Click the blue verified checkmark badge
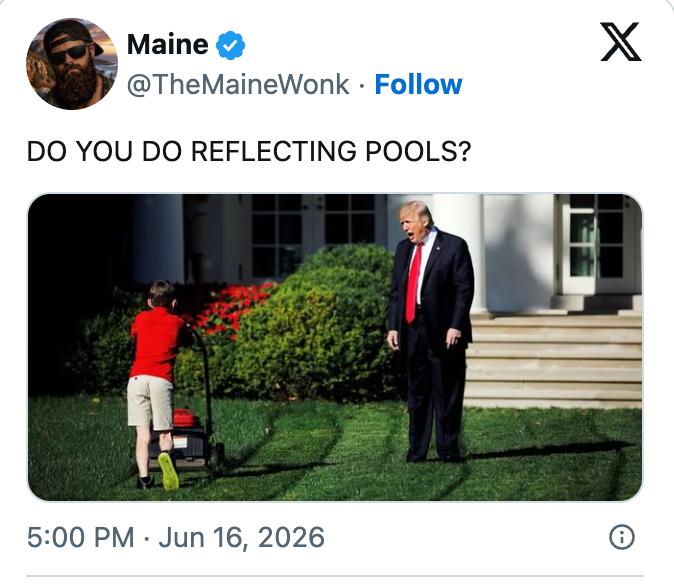Viewport: 674px width, 584px height. 230,45
